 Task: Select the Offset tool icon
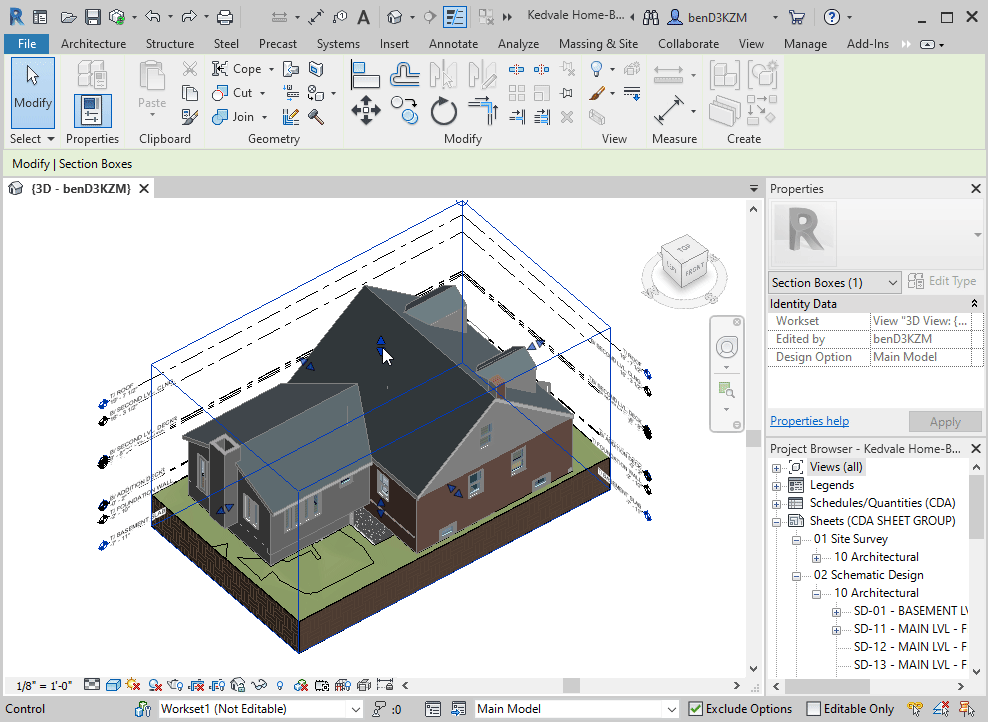[x=405, y=74]
